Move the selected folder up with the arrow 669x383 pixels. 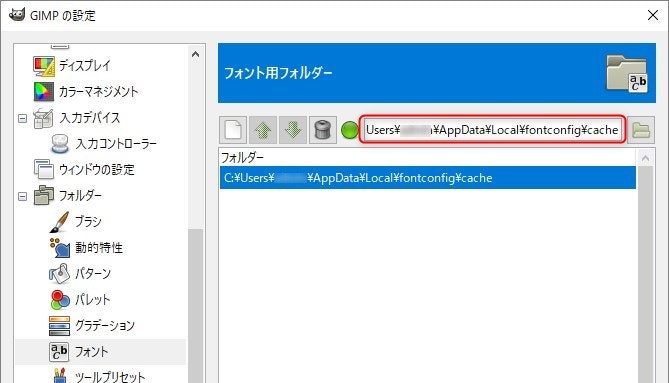coord(263,130)
